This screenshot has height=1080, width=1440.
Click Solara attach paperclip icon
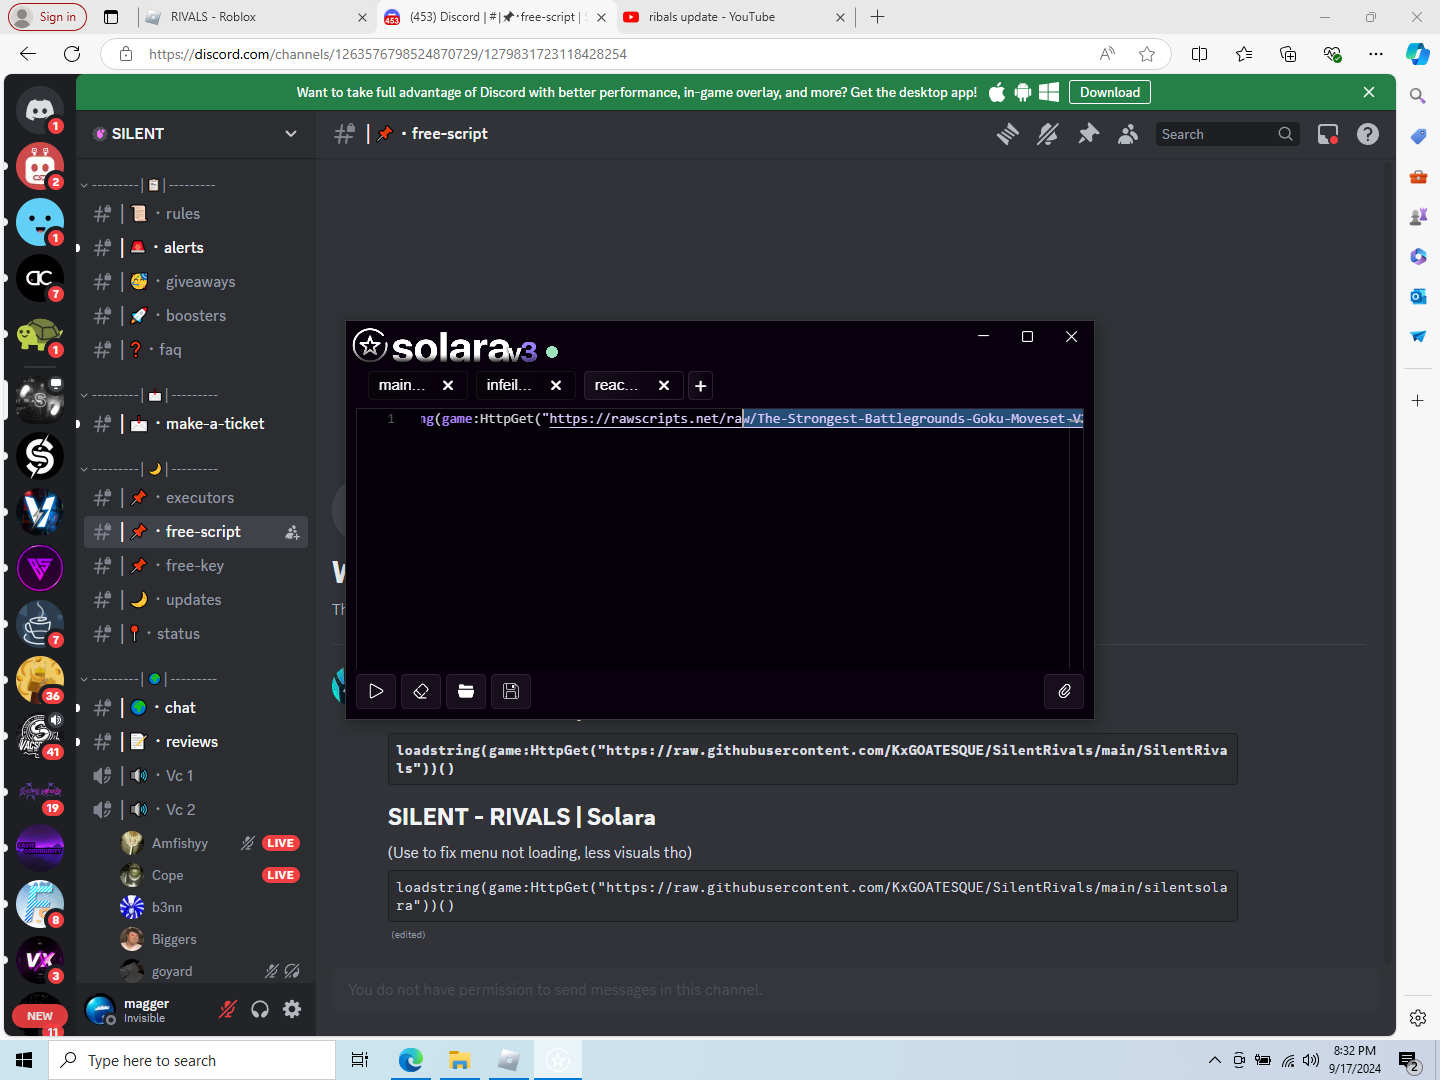[1064, 691]
